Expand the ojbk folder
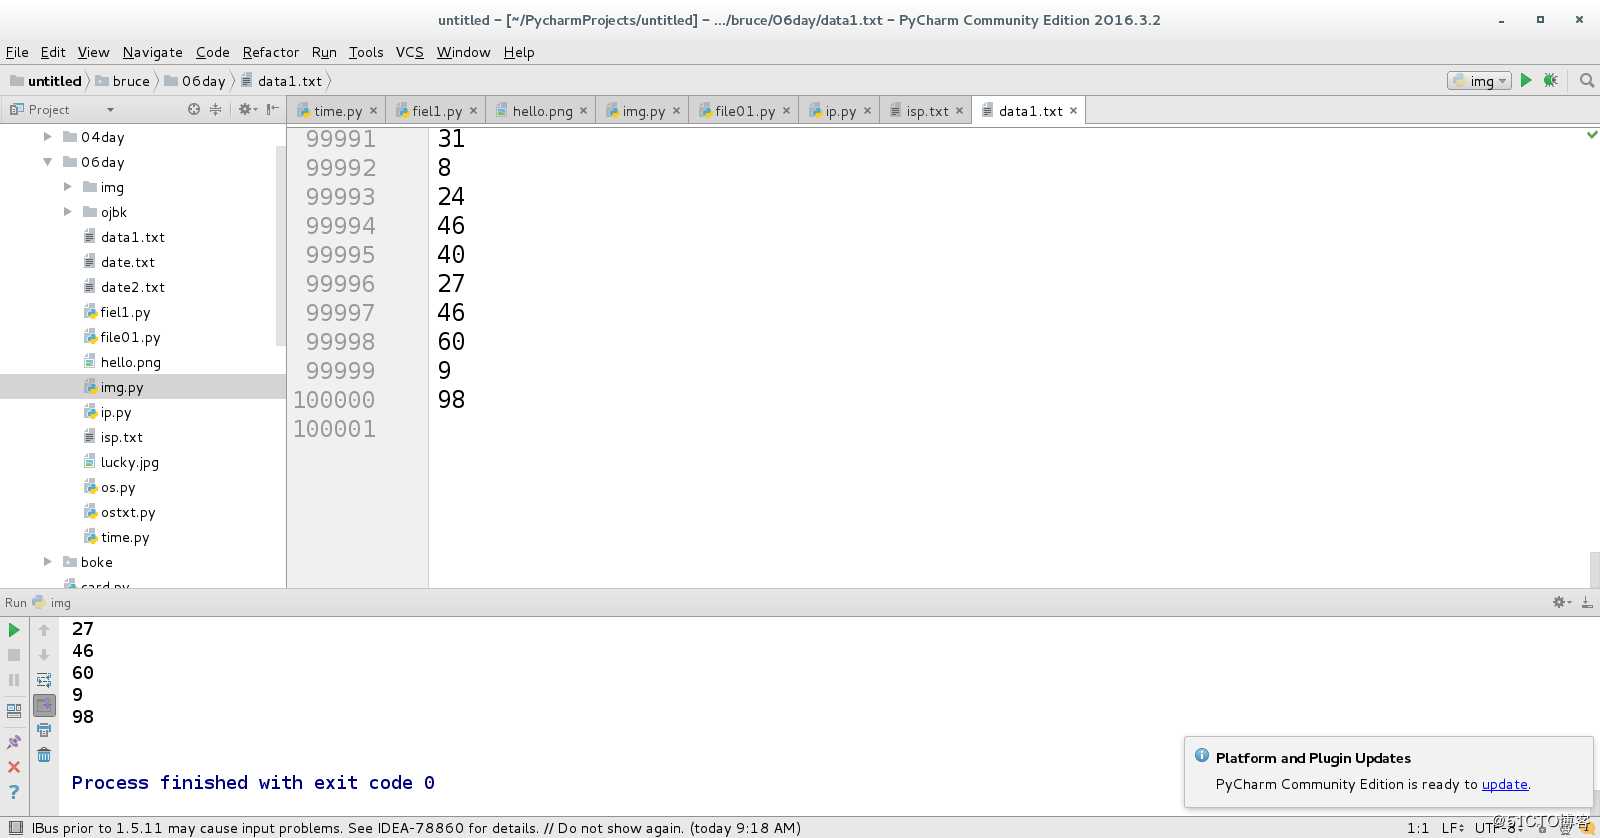Image resolution: width=1600 pixels, height=838 pixels. click(x=67, y=212)
